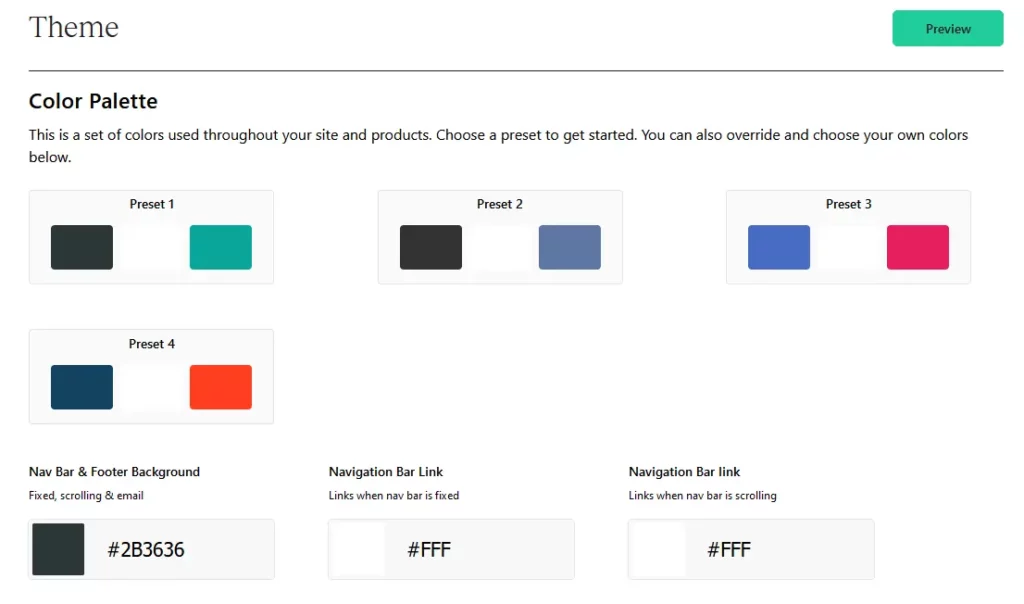Screen dimensions: 1024x604
Task: Click the pink swatch in Preset 3
Action: tap(917, 247)
